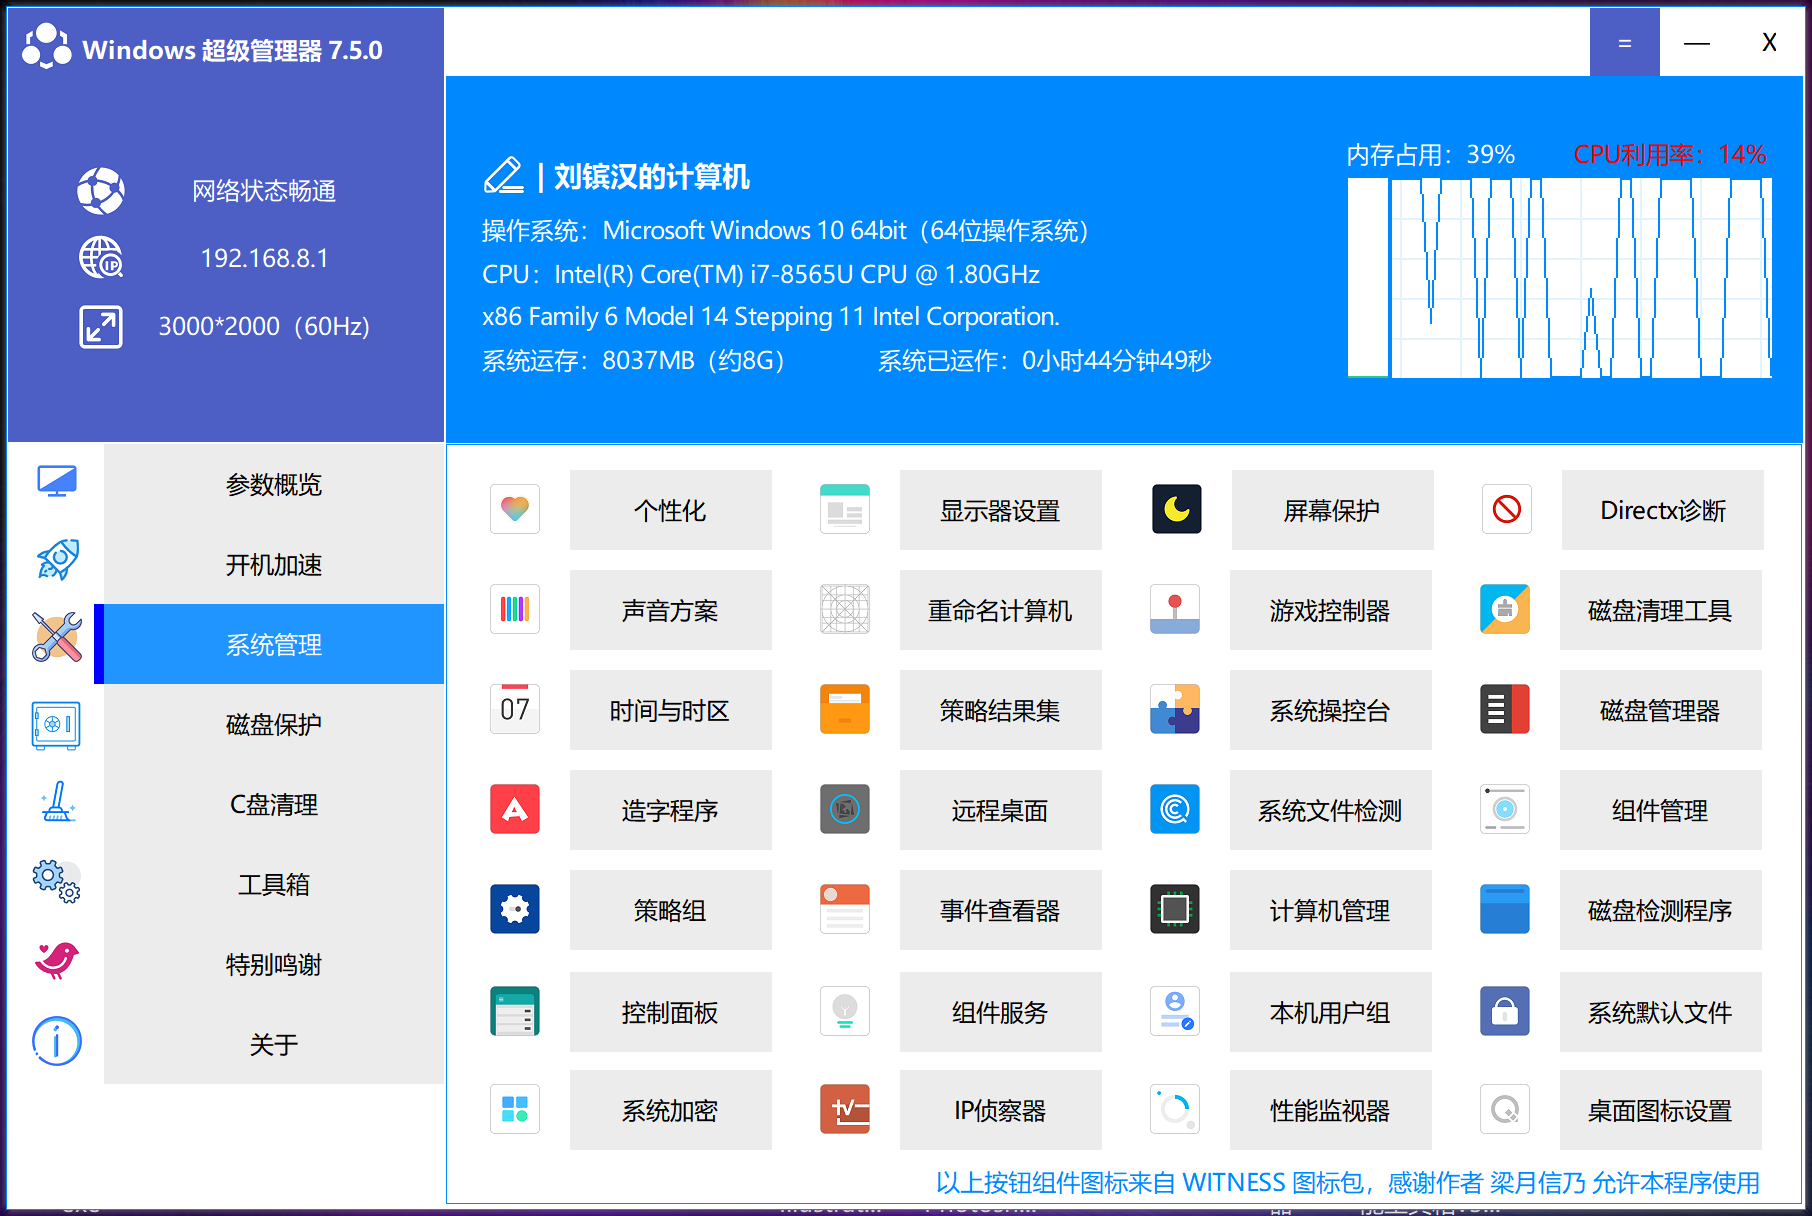Click the grid globe icon beside 重命名计算机
The image size is (1812, 1216).
pos(845,609)
